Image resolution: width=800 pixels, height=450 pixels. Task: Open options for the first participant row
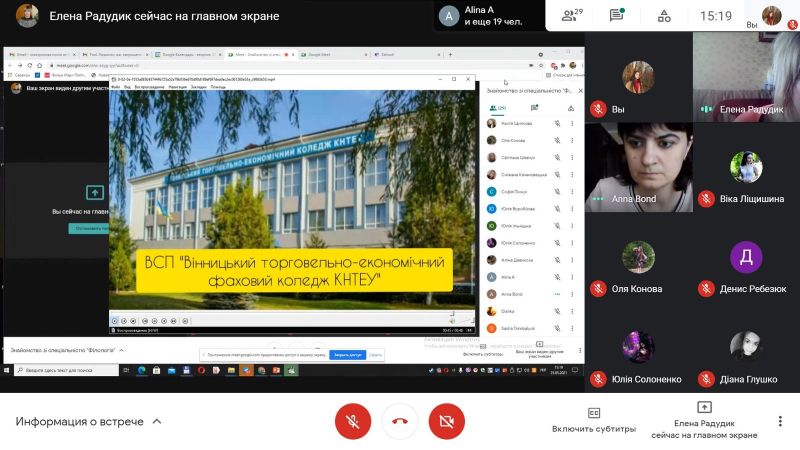tap(572, 123)
